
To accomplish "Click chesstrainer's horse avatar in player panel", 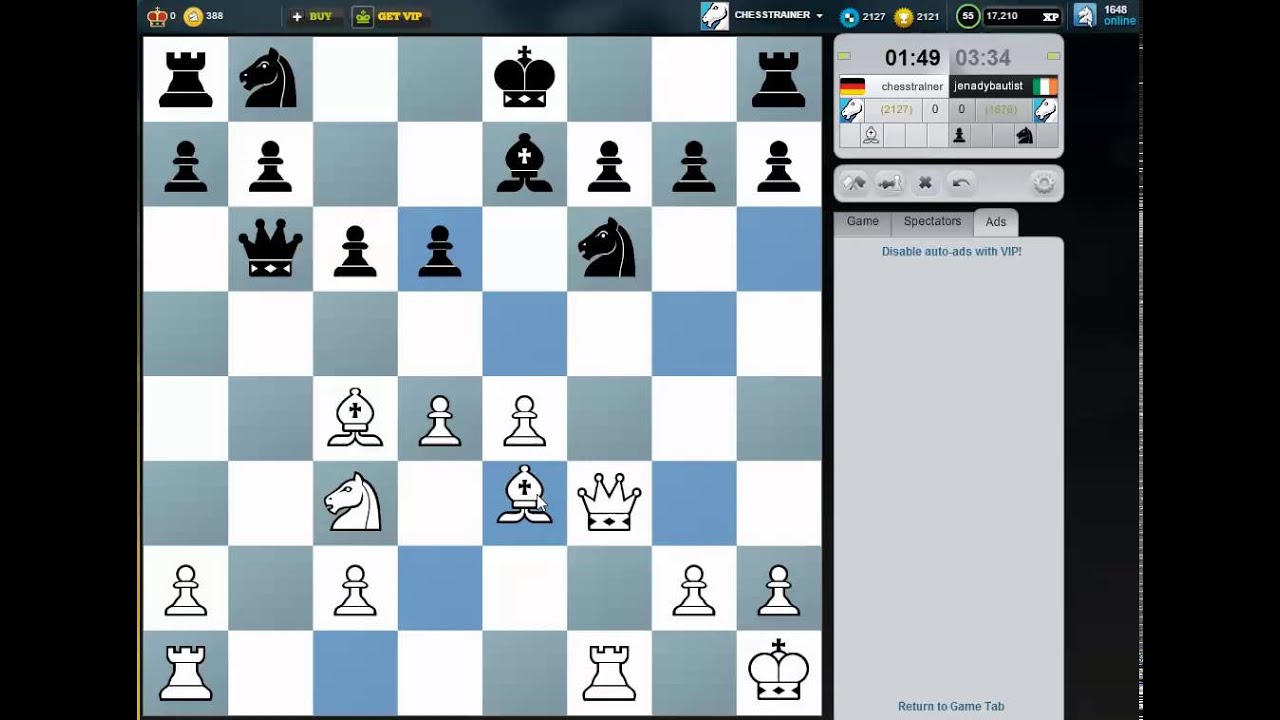I will coord(851,110).
